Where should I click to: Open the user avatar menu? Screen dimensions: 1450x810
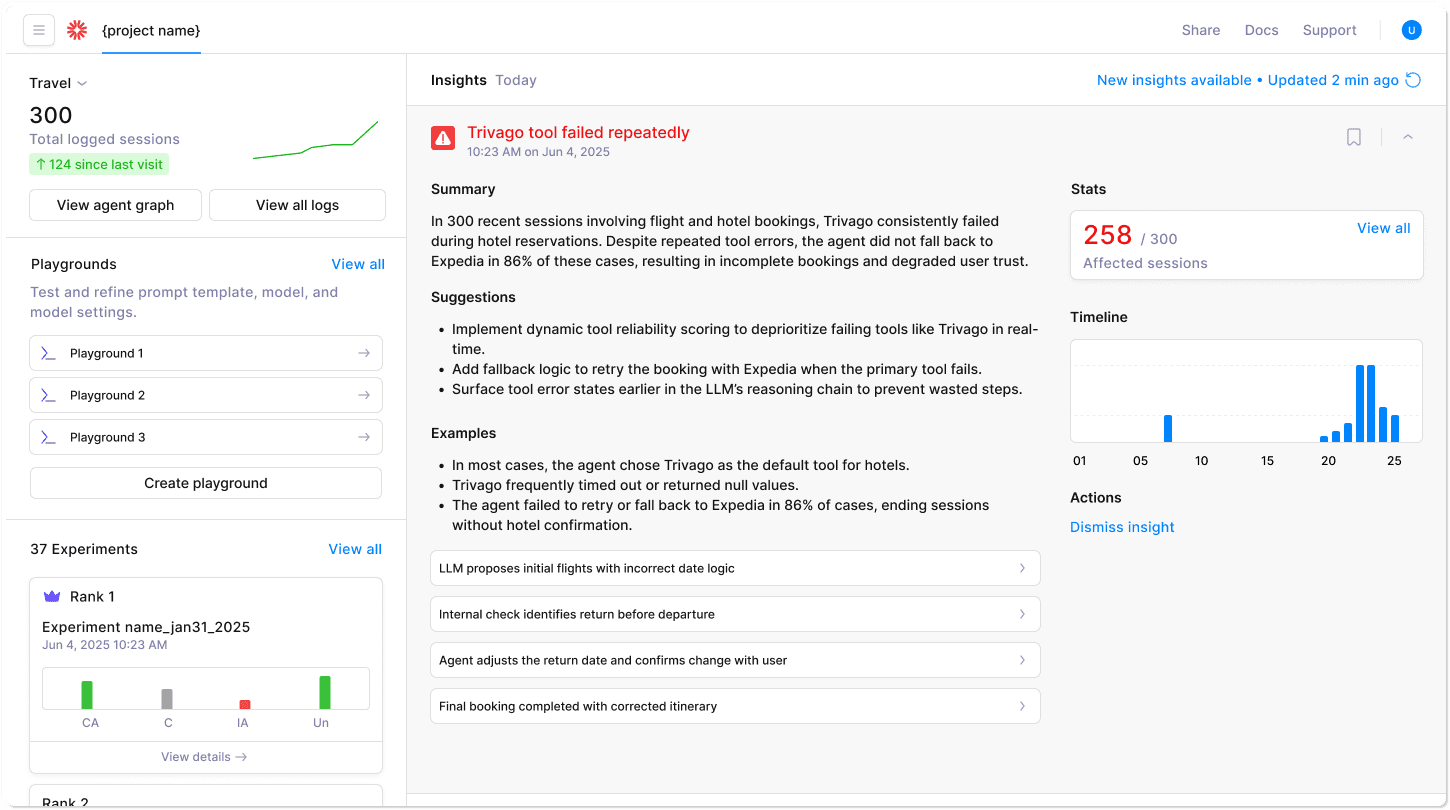coord(1411,30)
